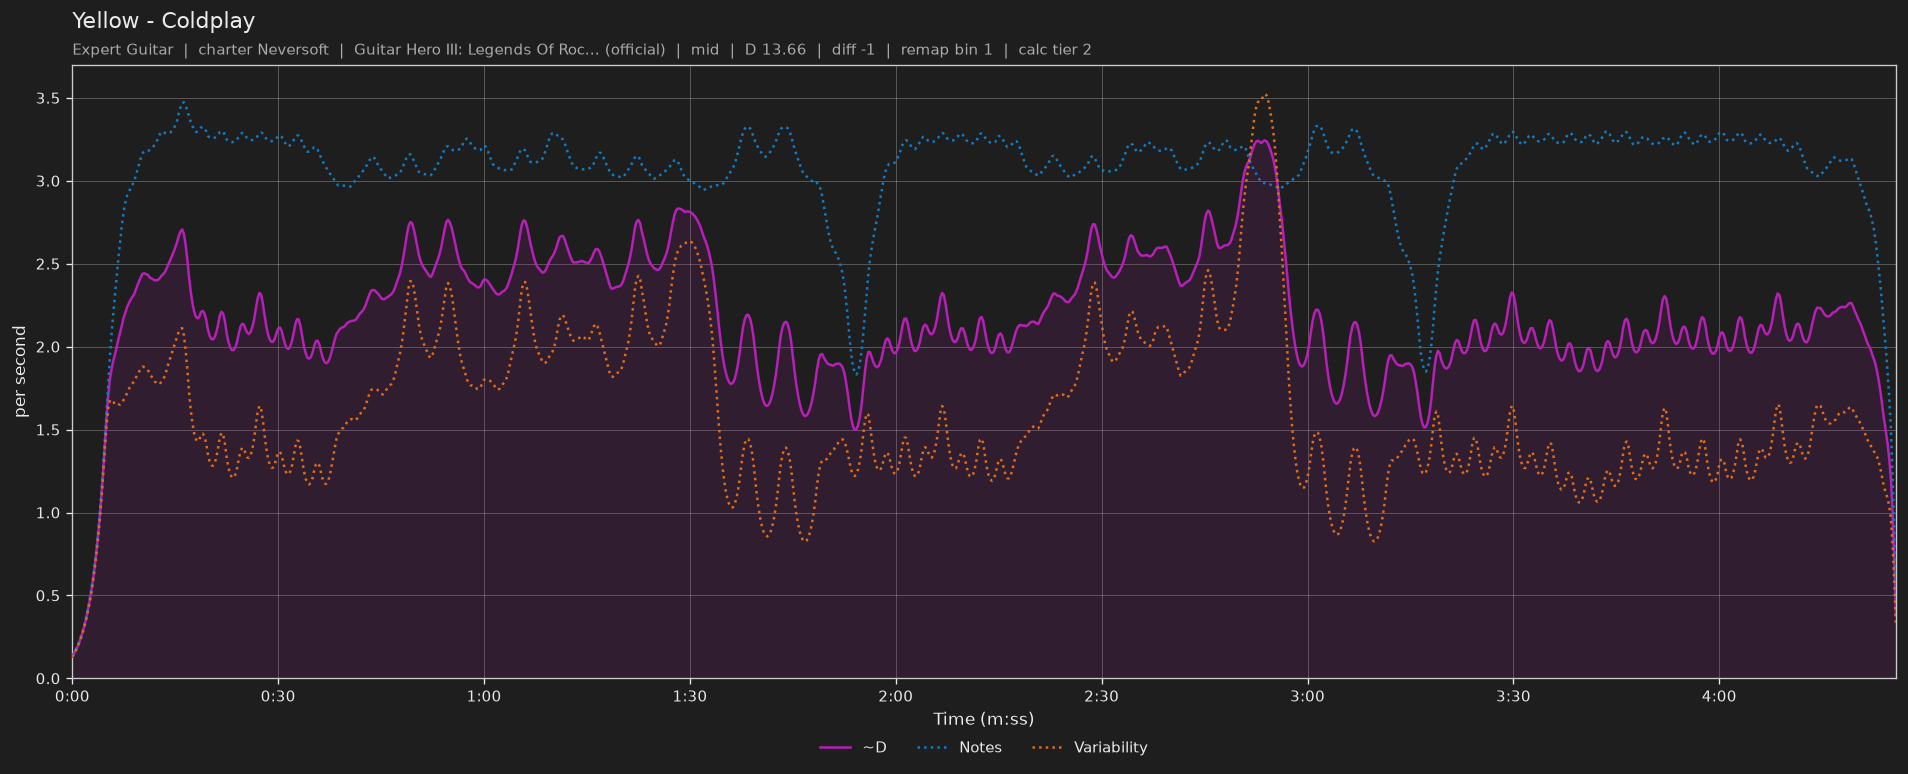The height and width of the screenshot is (774, 1908).
Task: Click the 0:00 x-axis tick label
Action: click(x=72, y=697)
